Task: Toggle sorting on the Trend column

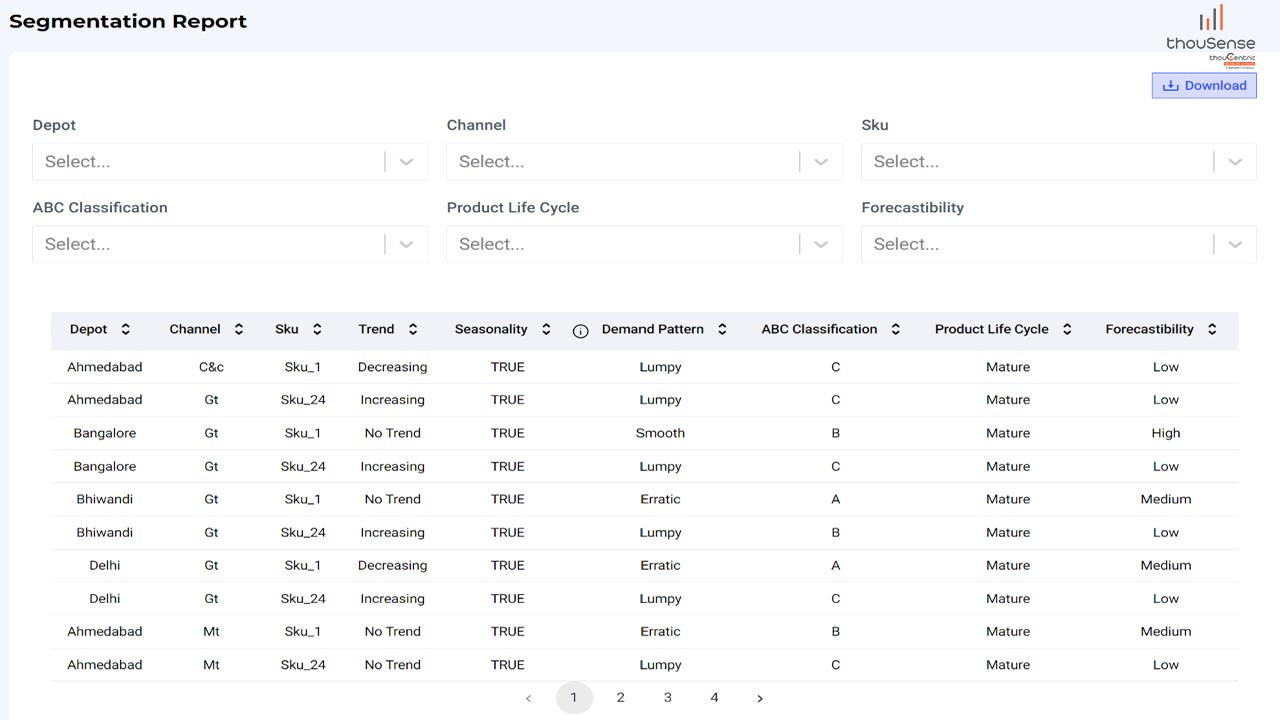Action: (x=413, y=329)
